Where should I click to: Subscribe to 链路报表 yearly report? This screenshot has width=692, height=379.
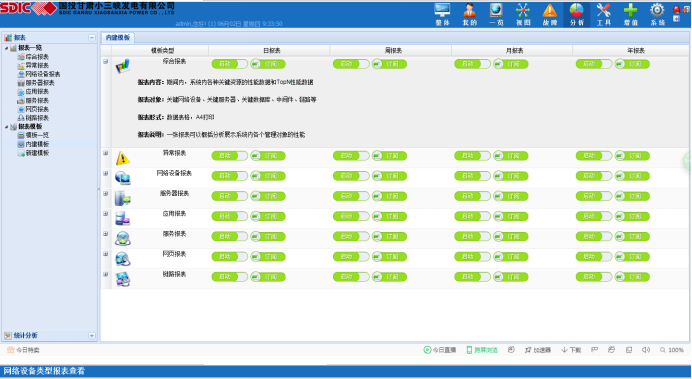pyautogui.click(x=632, y=277)
